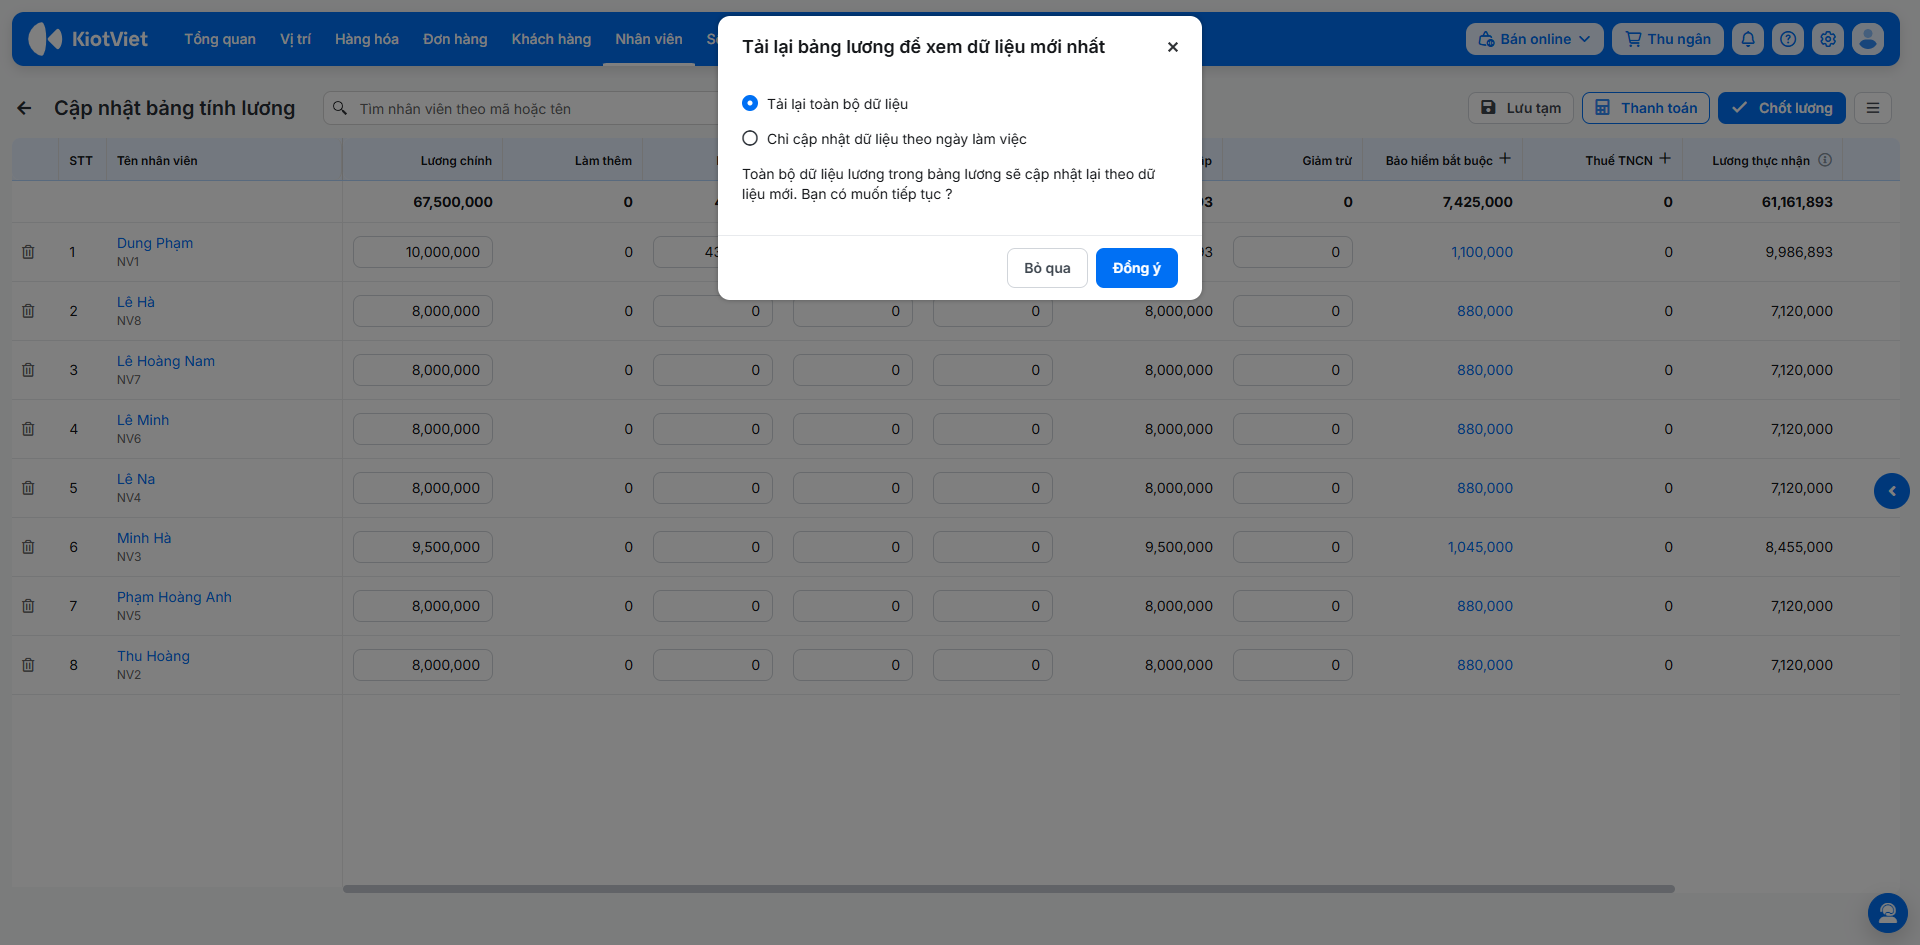Open the help question mark icon
The image size is (1920, 945).
coord(1788,39)
